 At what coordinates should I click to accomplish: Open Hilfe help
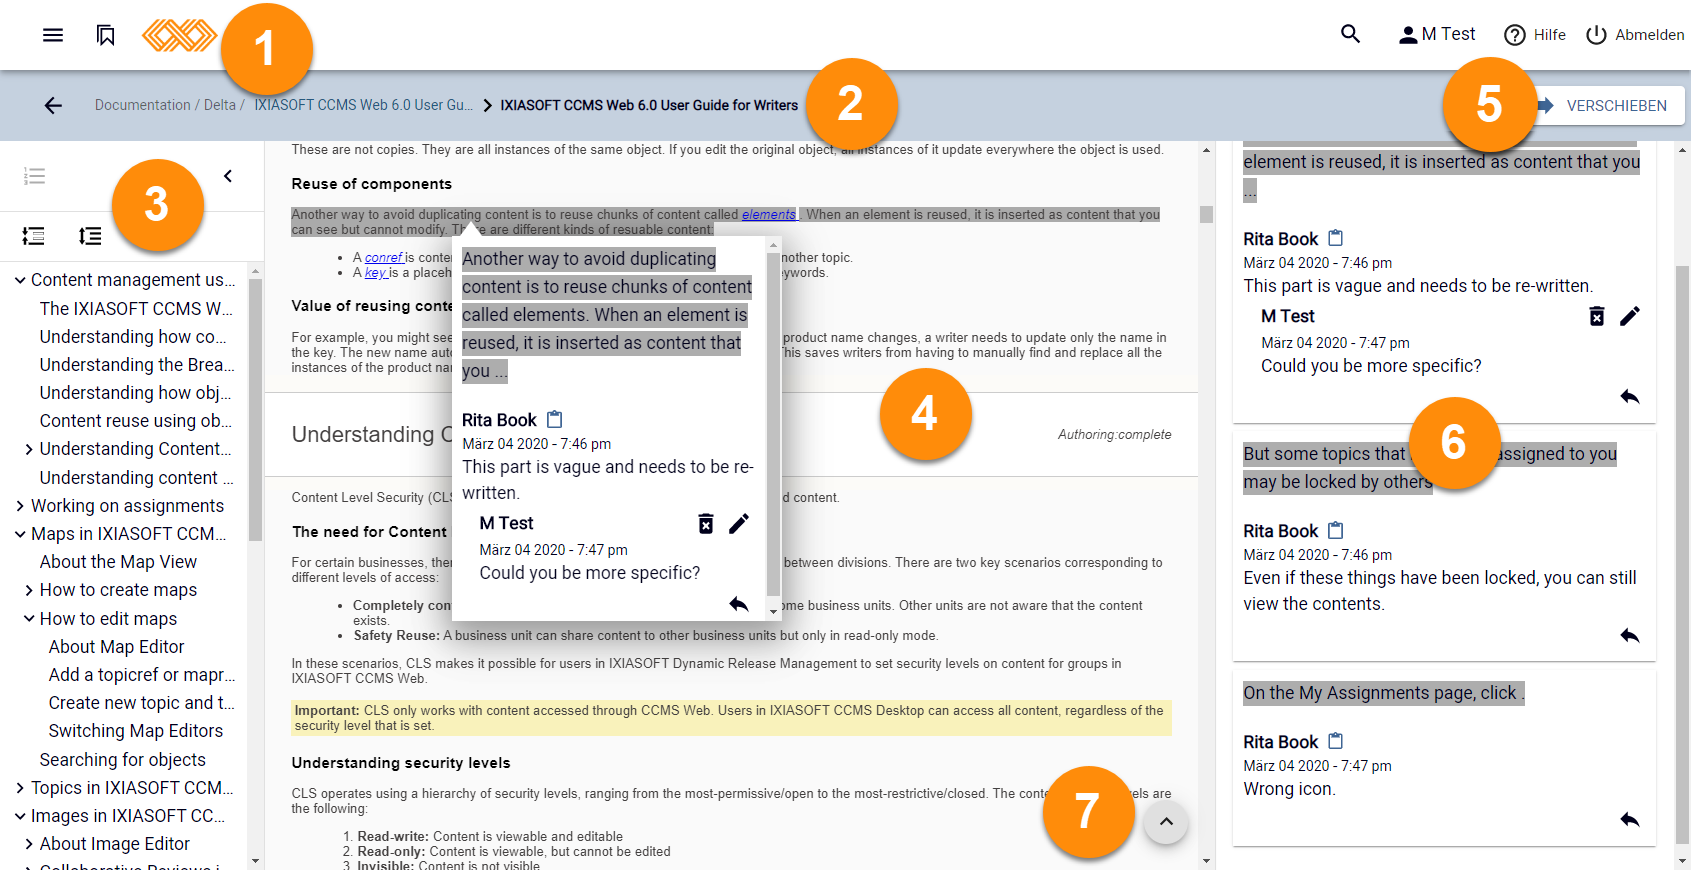(x=1535, y=35)
